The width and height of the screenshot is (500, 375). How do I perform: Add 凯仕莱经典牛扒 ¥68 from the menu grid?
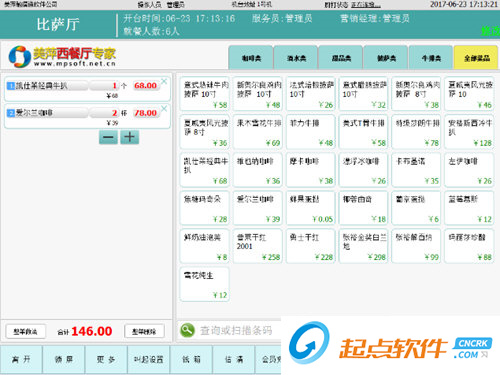click(205, 170)
